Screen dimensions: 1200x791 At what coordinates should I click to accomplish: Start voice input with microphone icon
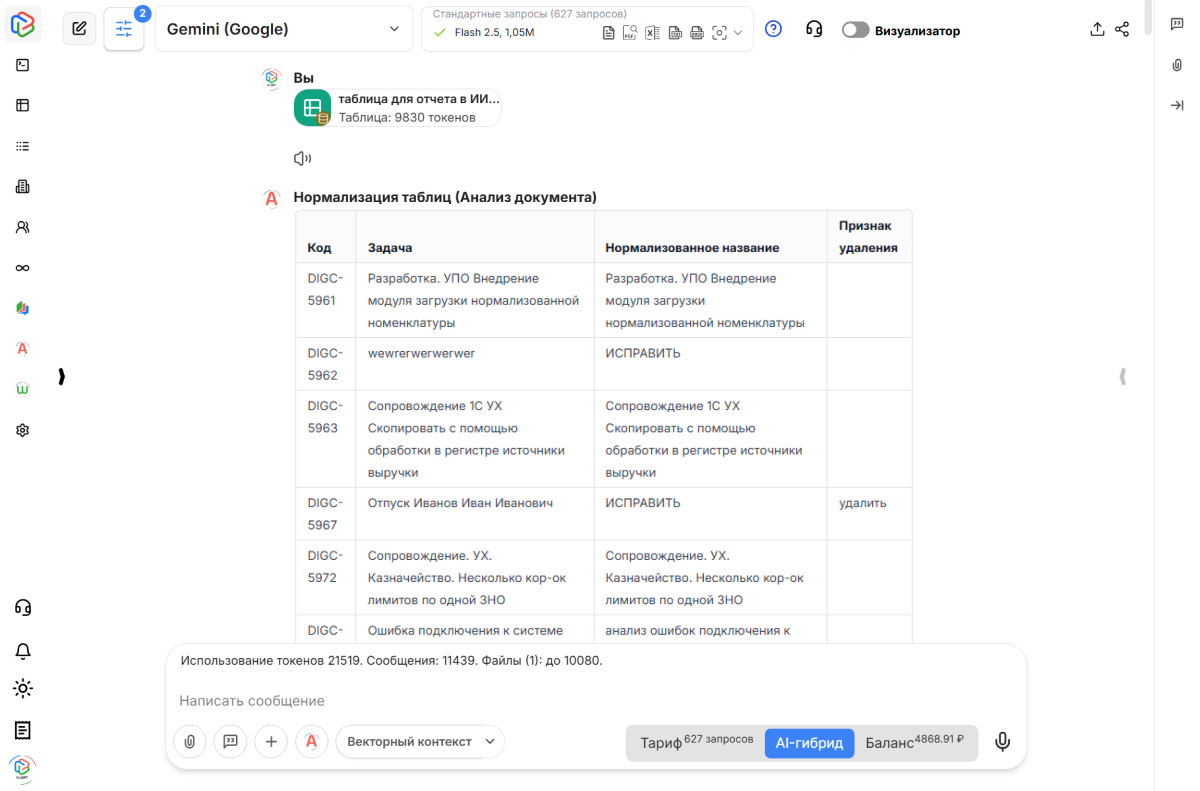[x=1002, y=741]
